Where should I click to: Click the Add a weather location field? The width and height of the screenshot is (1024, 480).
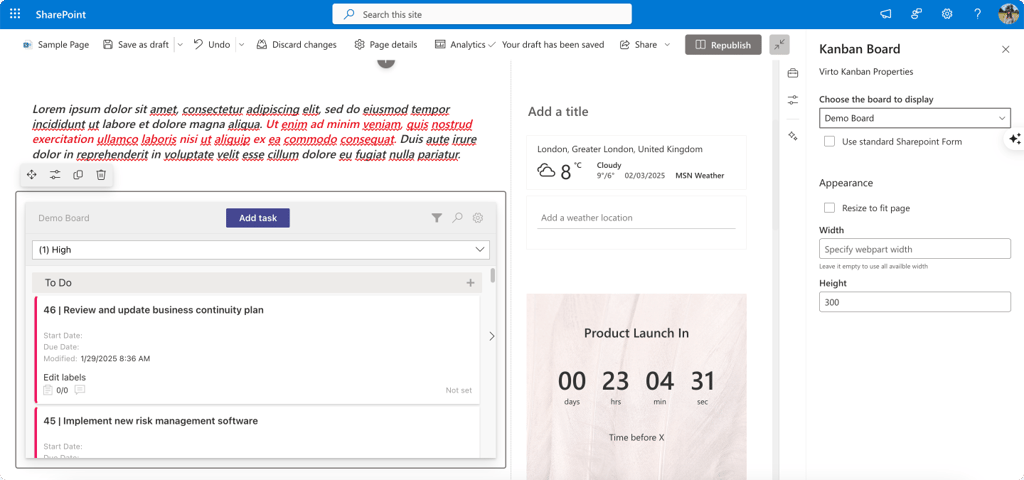click(636, 218)
